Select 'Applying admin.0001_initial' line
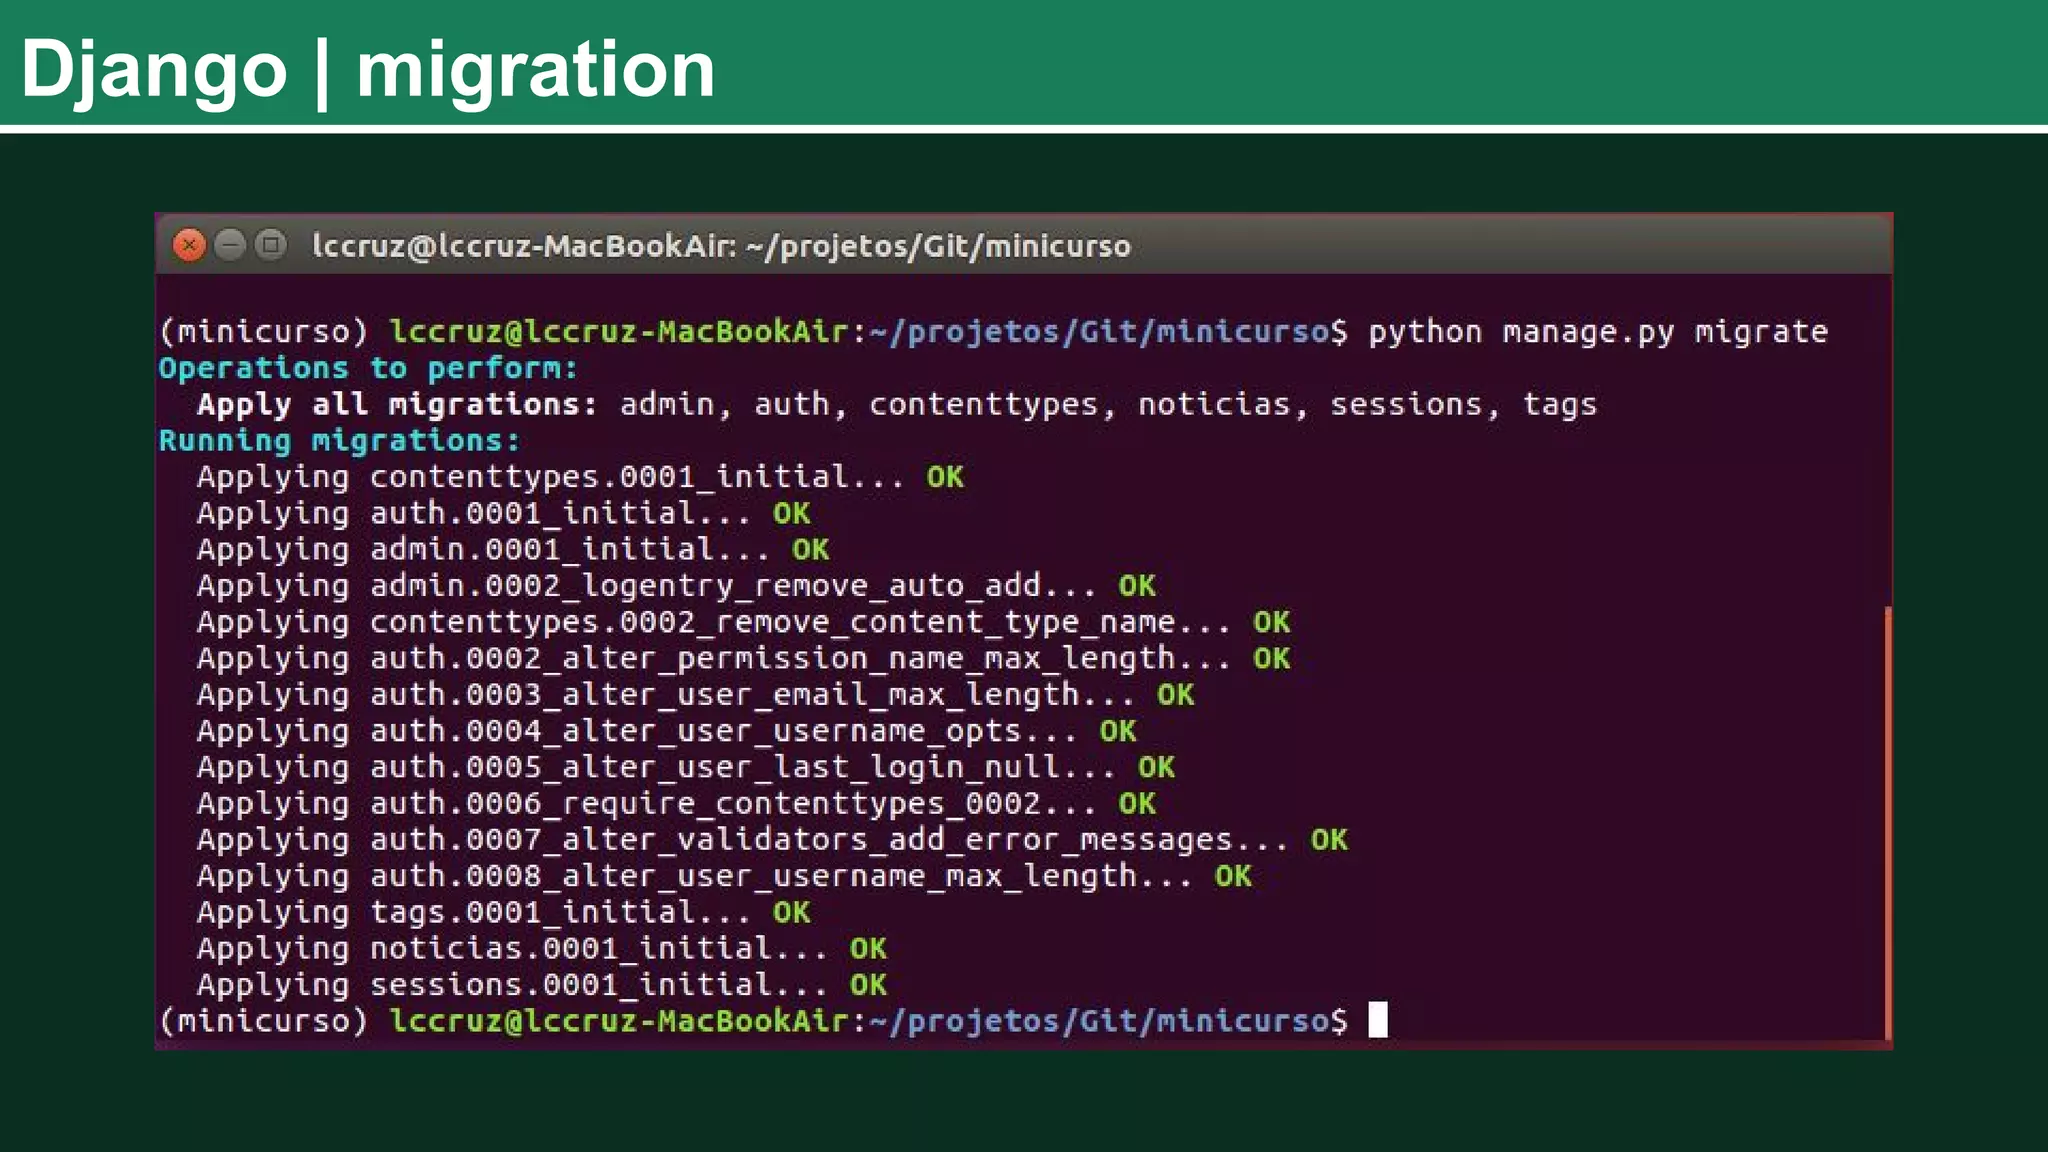The width and height of the screenshot is (2048, 1152). 513,549
